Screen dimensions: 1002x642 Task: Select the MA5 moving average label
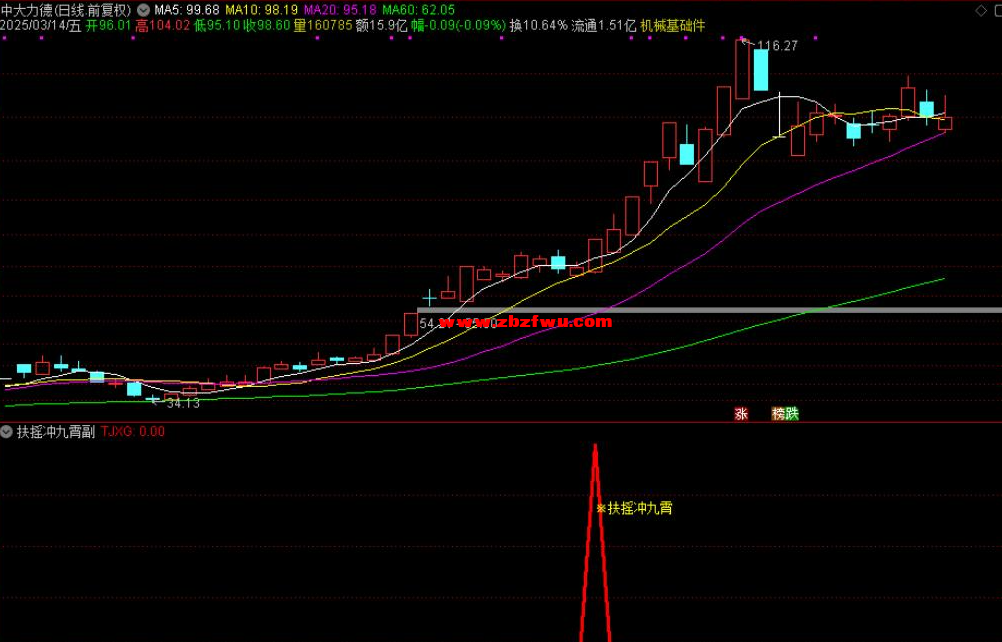186,9
